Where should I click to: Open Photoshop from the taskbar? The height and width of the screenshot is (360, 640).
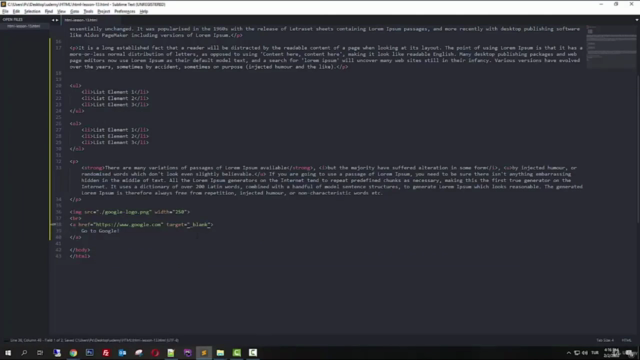pos(89,353)
